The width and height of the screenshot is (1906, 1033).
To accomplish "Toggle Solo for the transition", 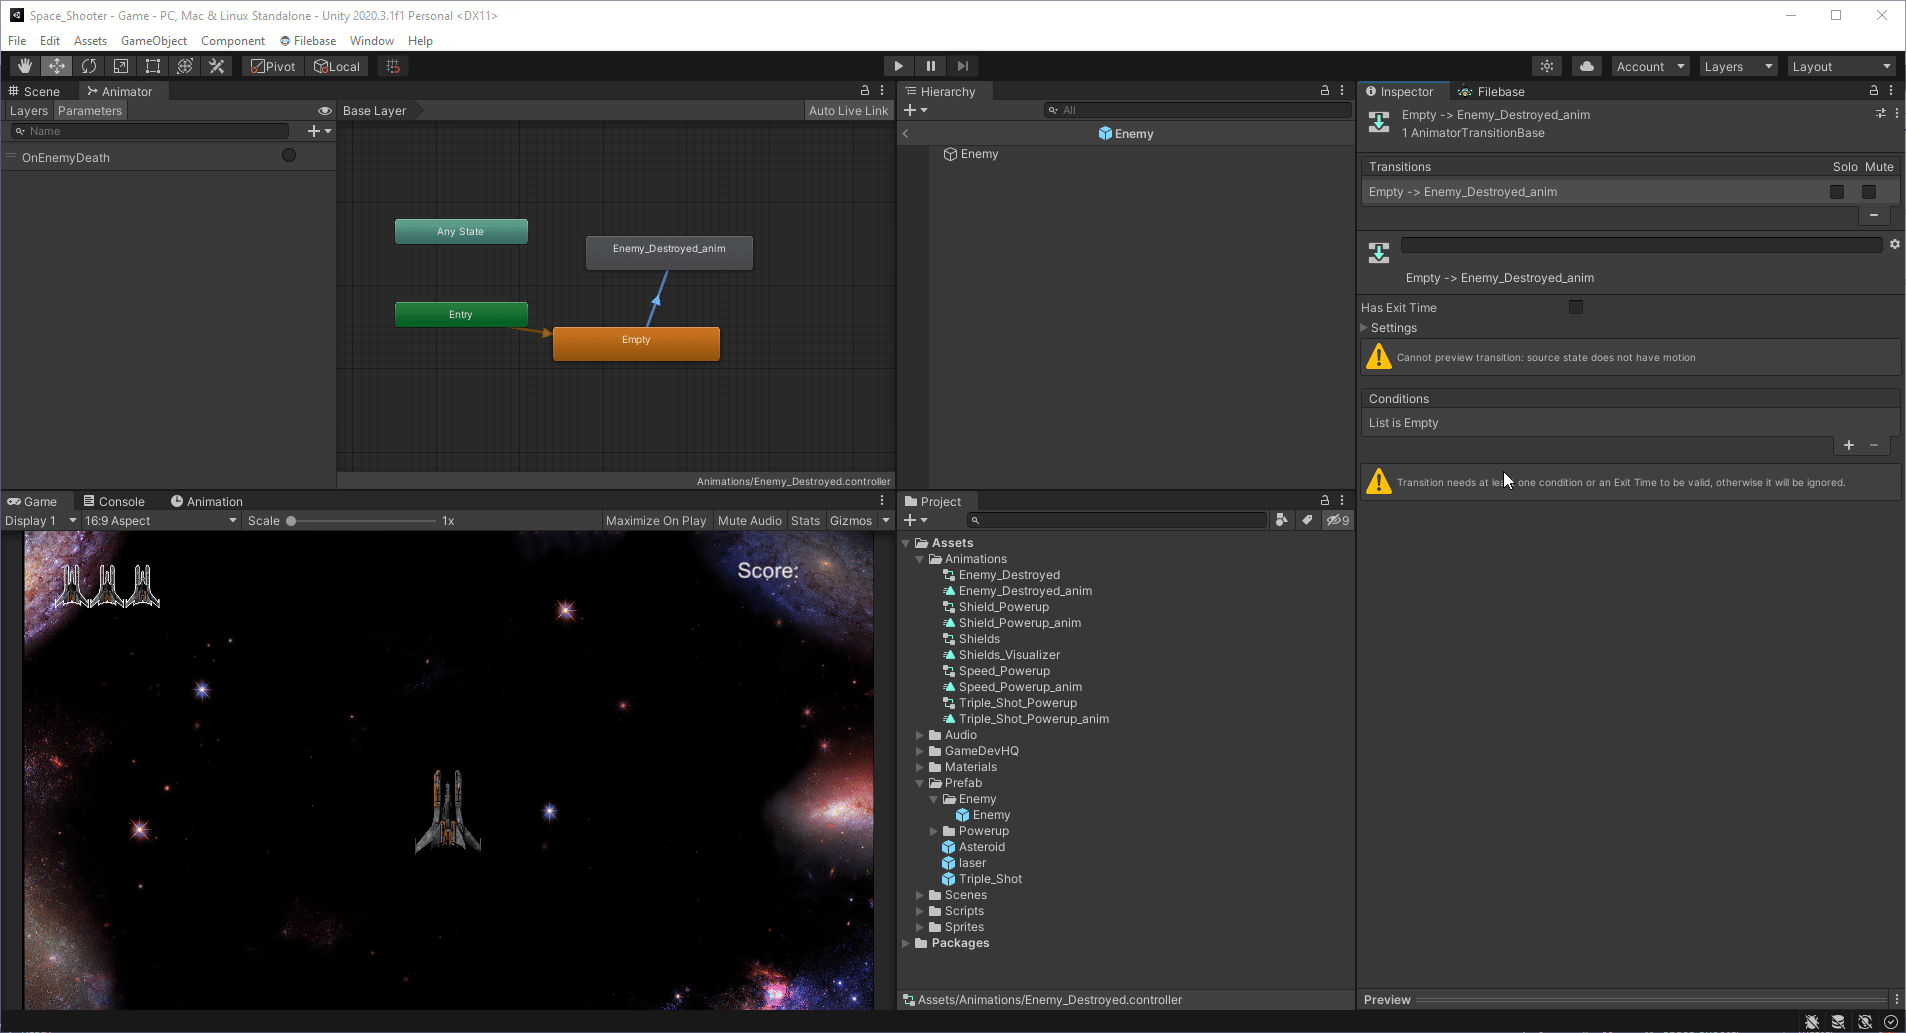I will tap(1837, 192).
